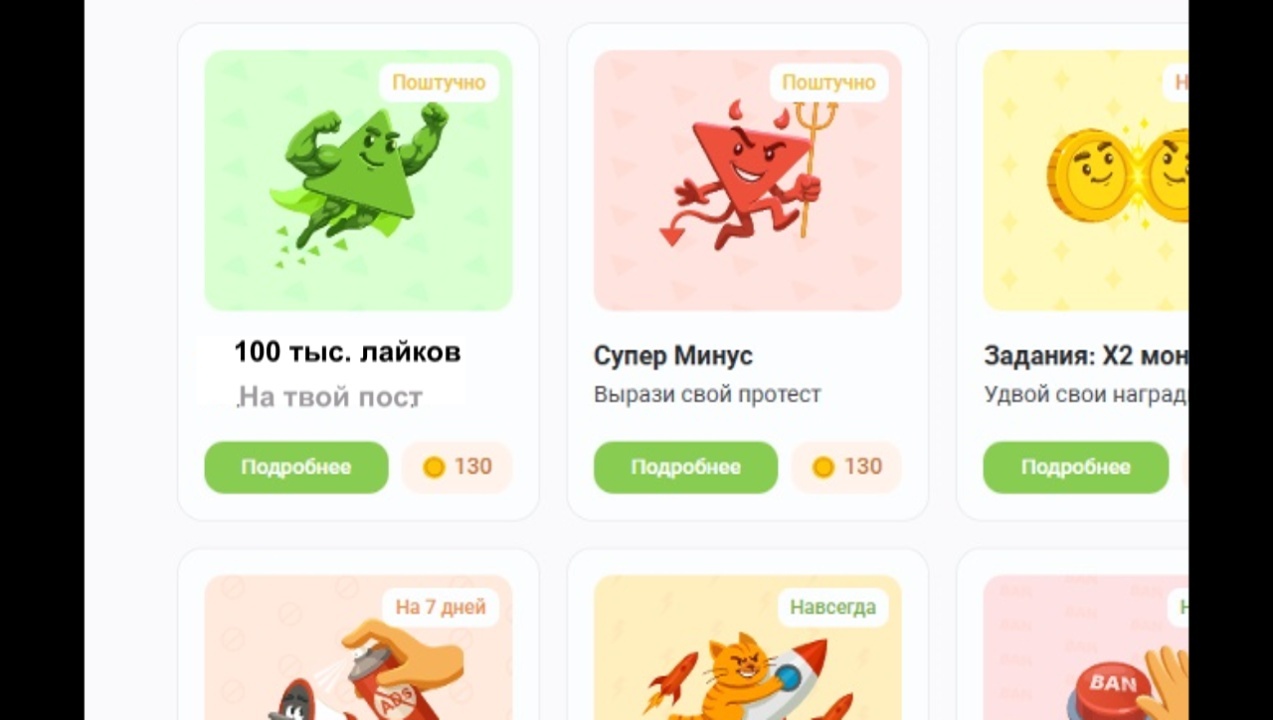Click the Супер Минус title
The width and height of the screenshot is (1273, 720).
(x=673, y=356)
